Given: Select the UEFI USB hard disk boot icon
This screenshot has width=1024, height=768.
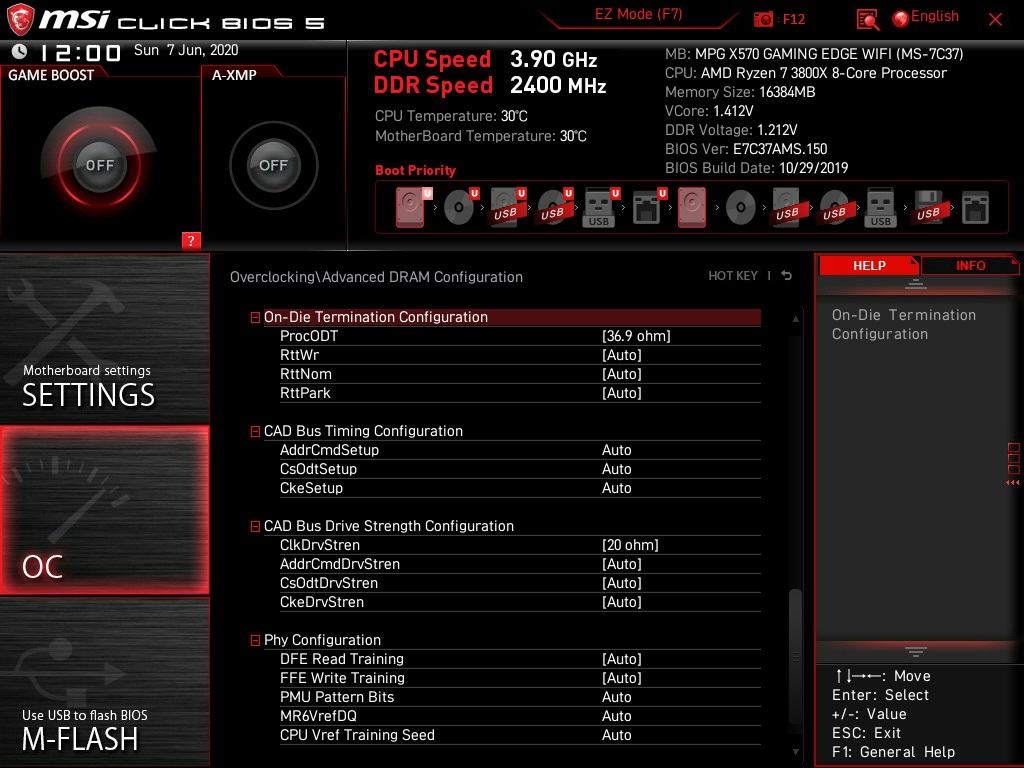Looking at the screenshot, I should tap(508, 207).
